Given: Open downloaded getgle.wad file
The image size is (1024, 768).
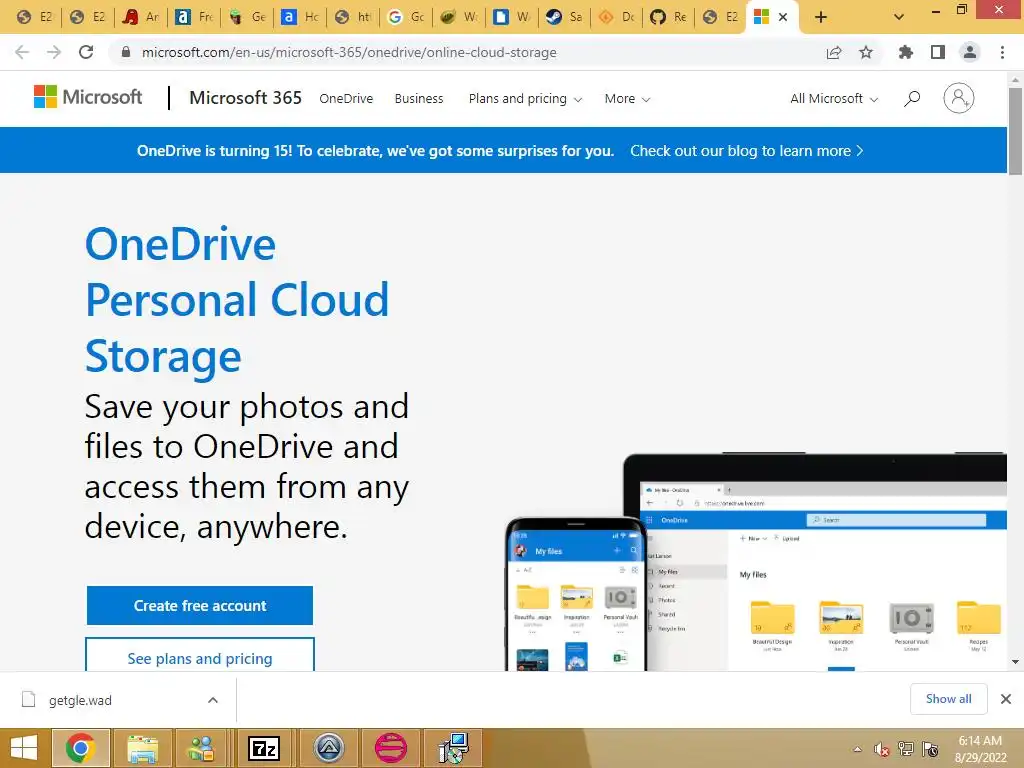Looking at the screenshot, I should (x=80, y=700).
